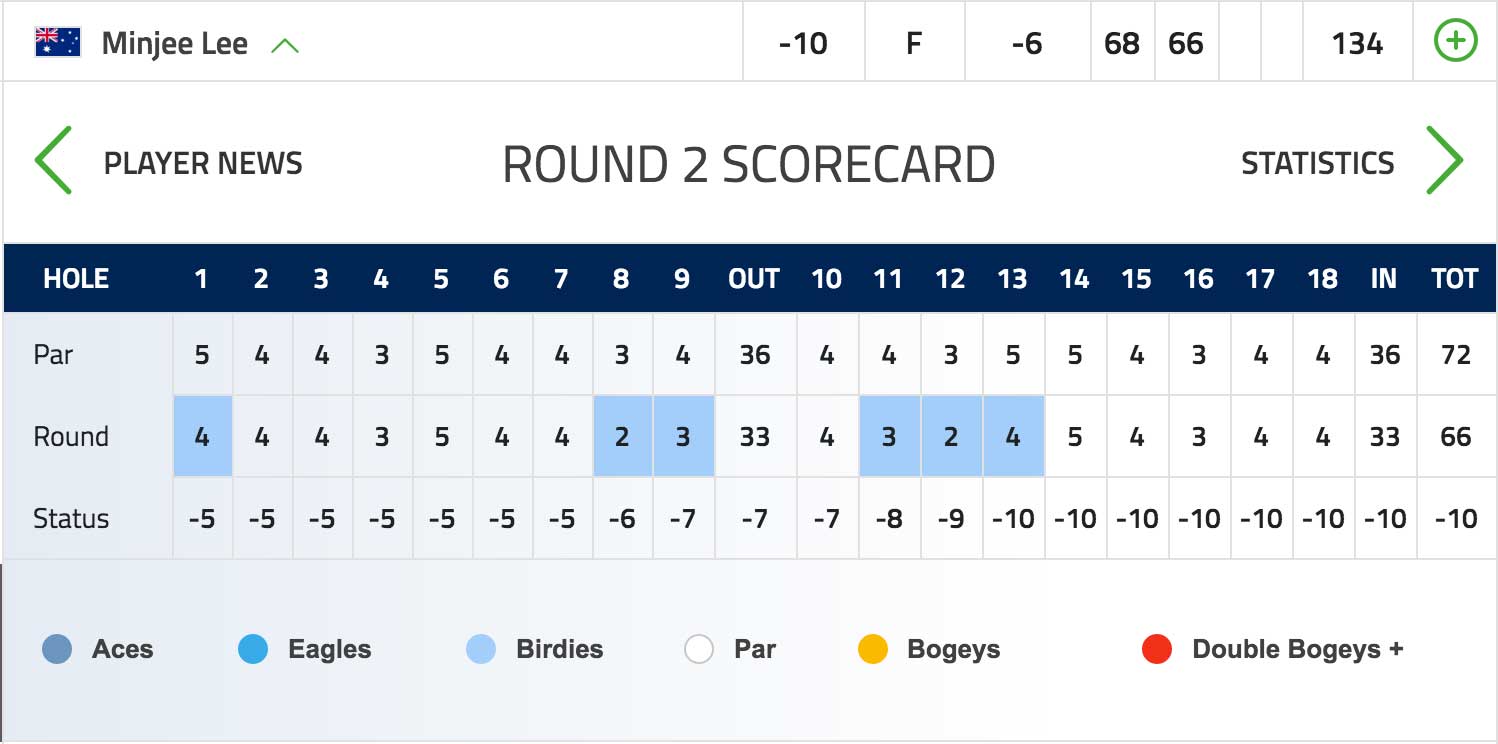Click the TOT column header

[1455, 279]
